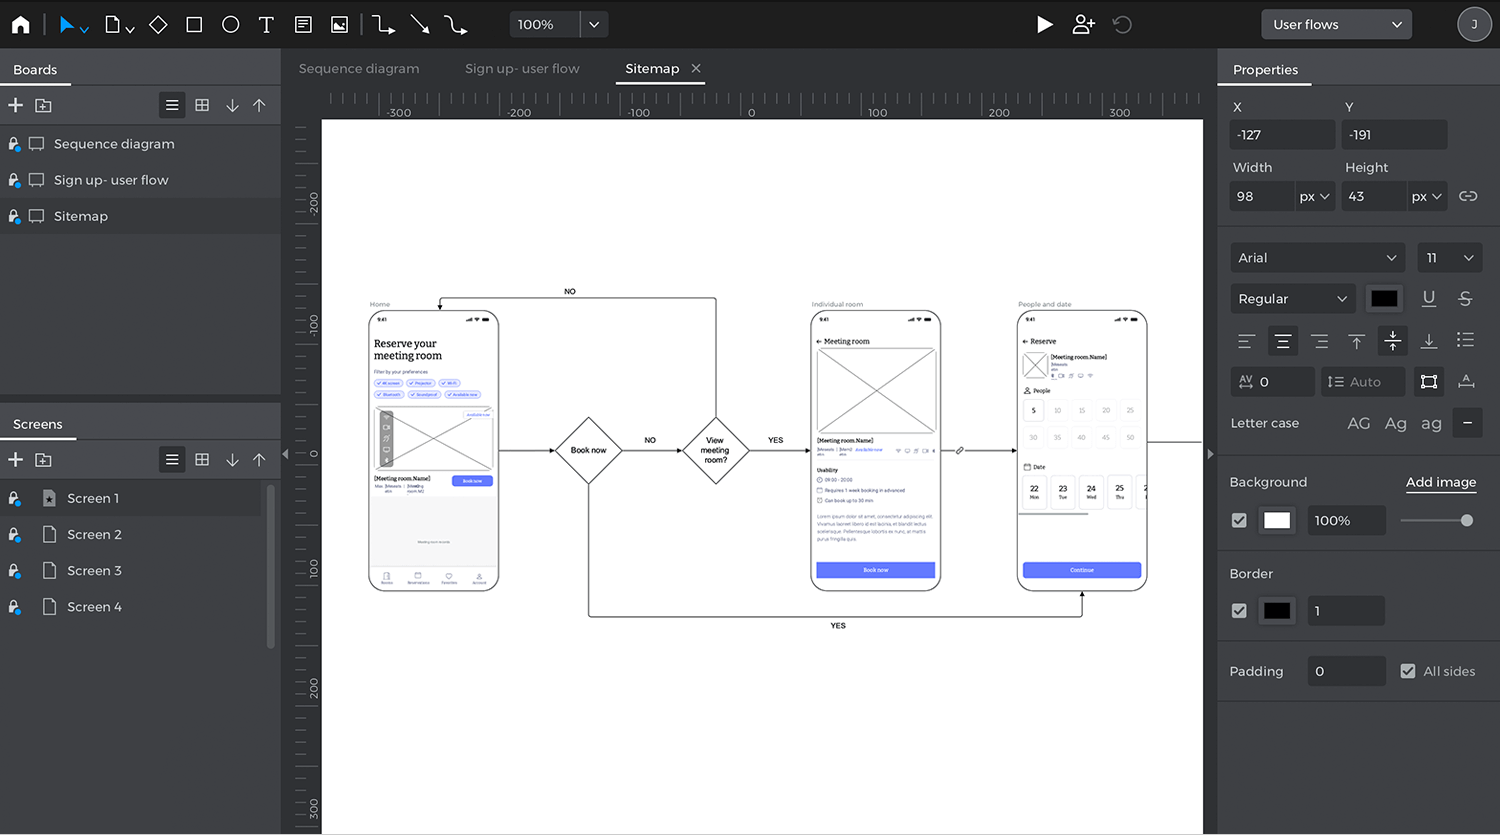Image resolution: width=1500 pixels, height=835 pixels.
Task: Toggle underline text formatting
Action: coord(1428,298)
